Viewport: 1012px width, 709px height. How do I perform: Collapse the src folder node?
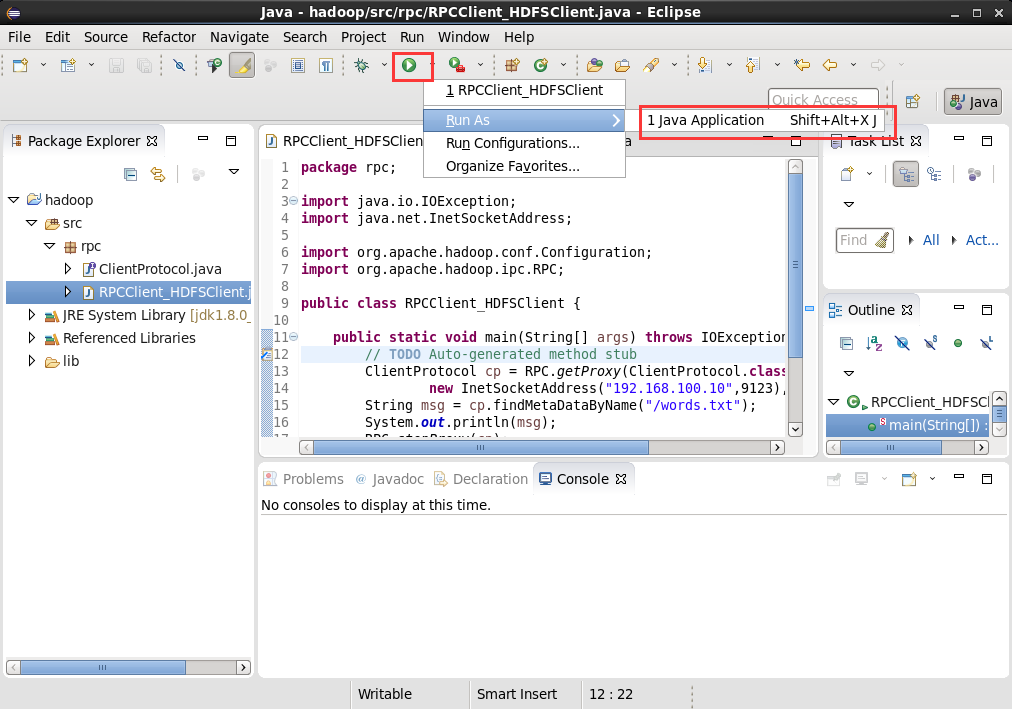click(x=32, y=223)
